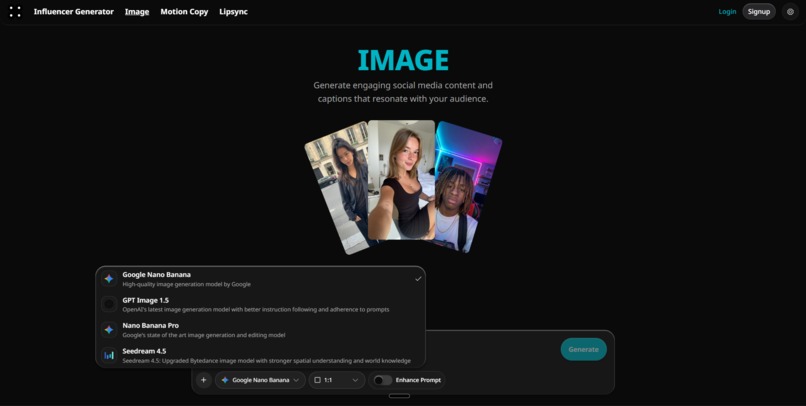806x406 pixels.
Task: Click the small handle below the prompt bar
Action: point(399,396)
